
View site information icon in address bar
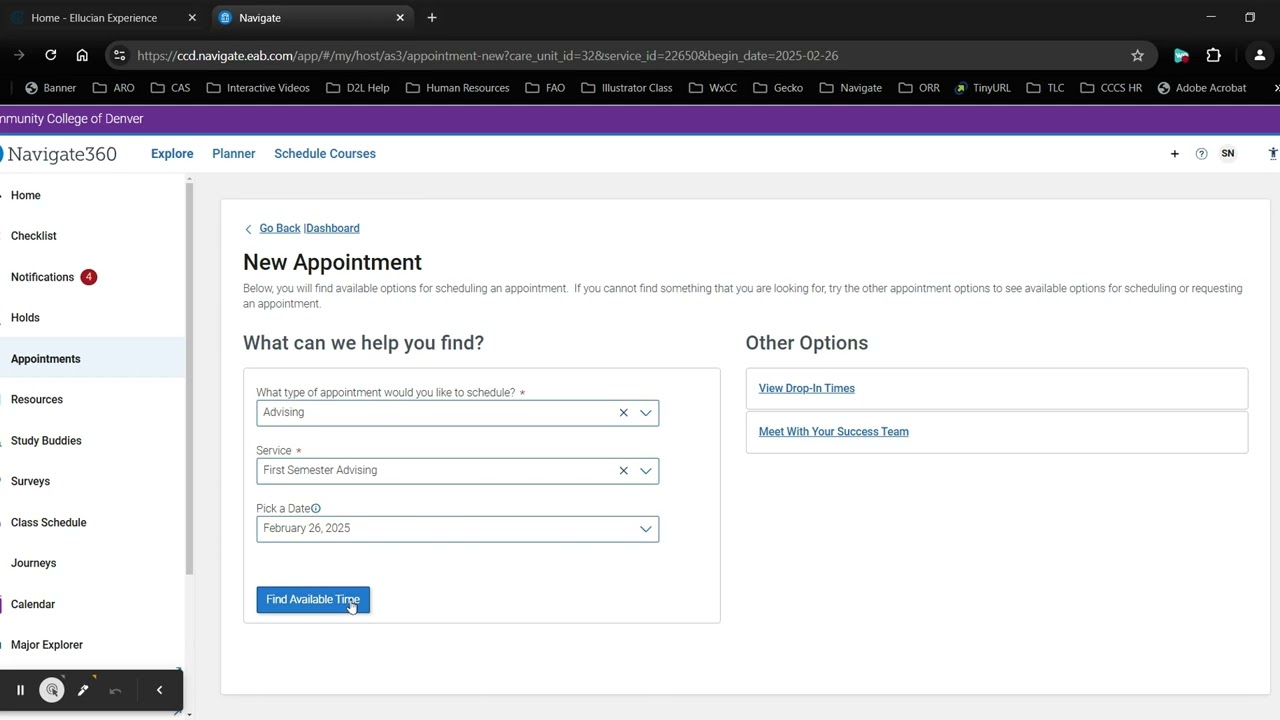coord(119,56)
